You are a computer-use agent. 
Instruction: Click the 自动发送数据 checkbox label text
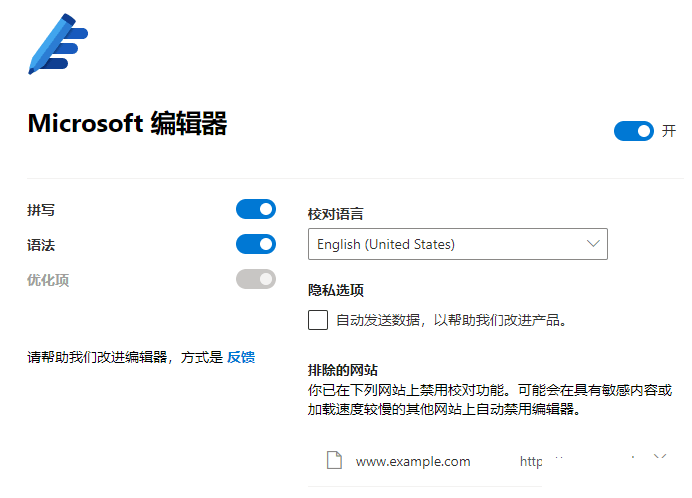(x=451, y=320)
